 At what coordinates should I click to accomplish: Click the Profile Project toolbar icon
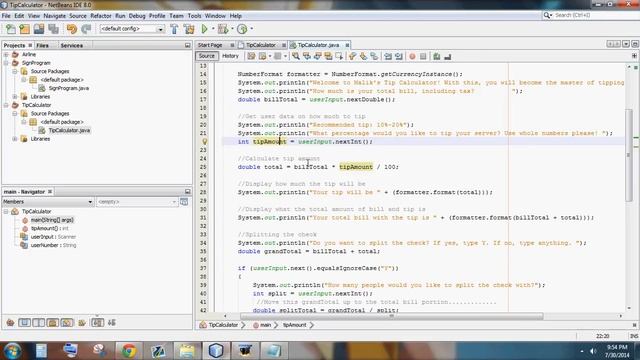coord(242,29)
